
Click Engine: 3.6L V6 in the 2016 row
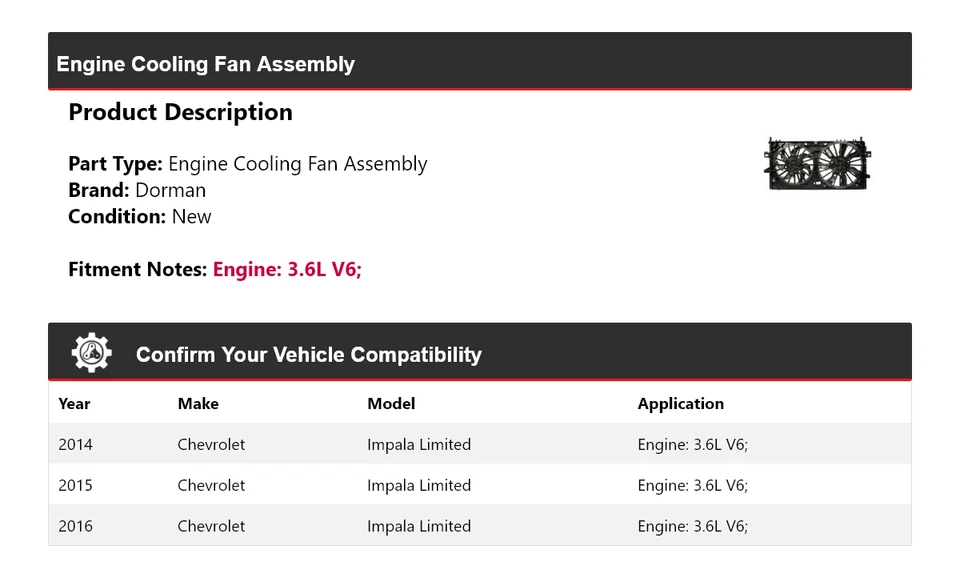(x=692, y=526)
